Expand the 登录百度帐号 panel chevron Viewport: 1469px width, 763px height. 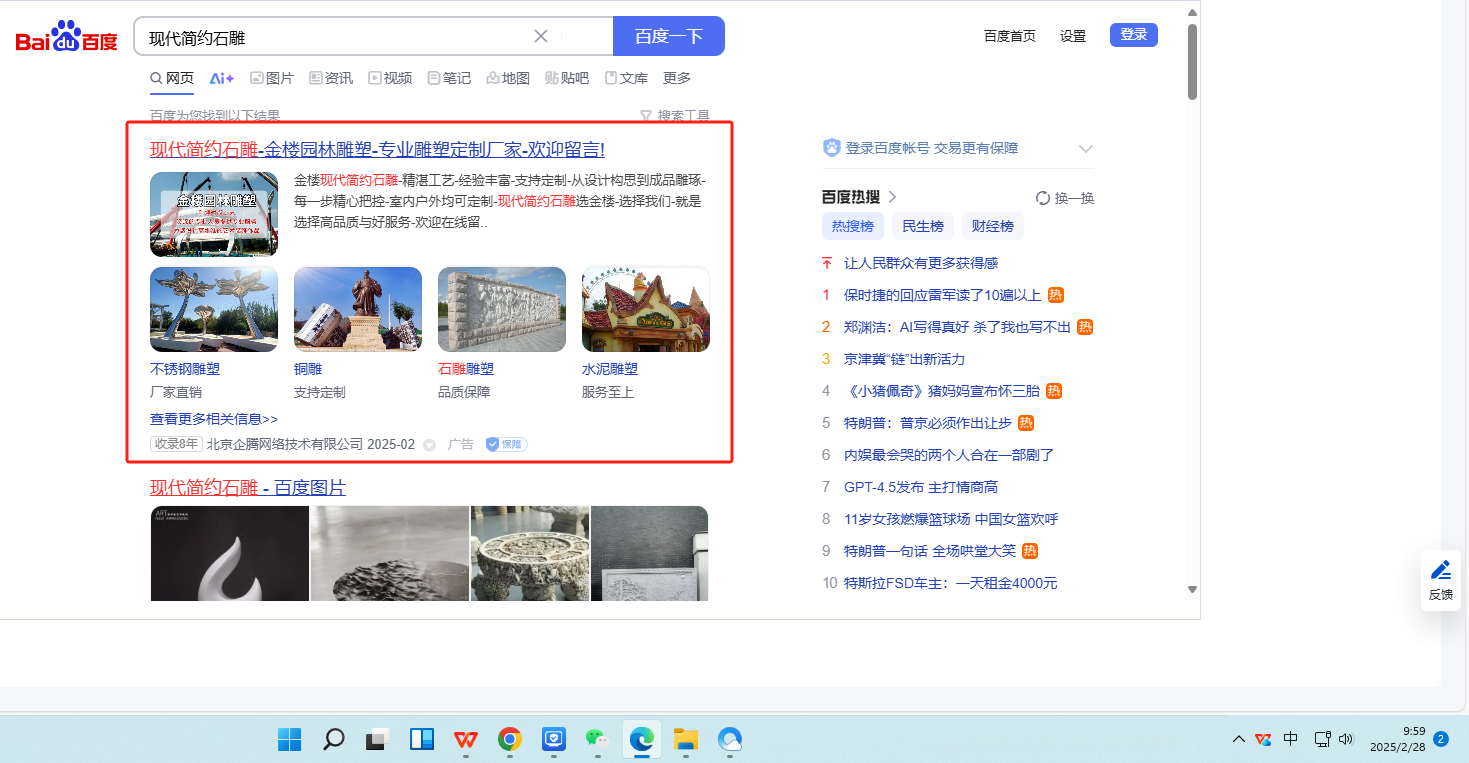coord(1086,149)
